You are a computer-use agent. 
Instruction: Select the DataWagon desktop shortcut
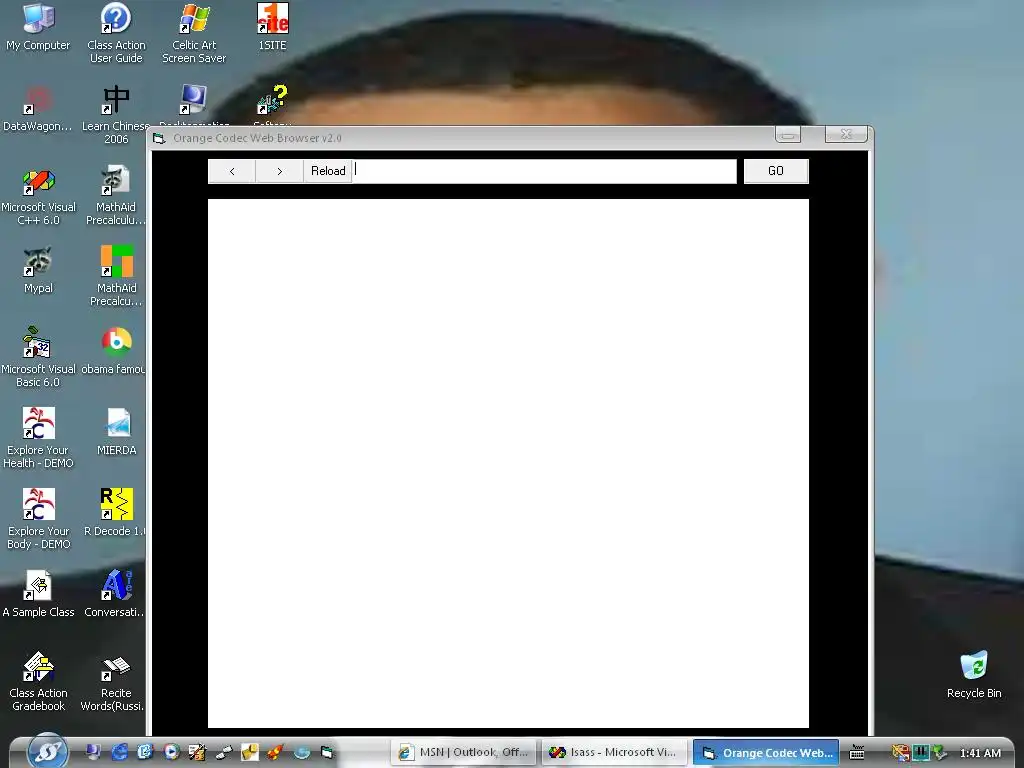(38, 108)
